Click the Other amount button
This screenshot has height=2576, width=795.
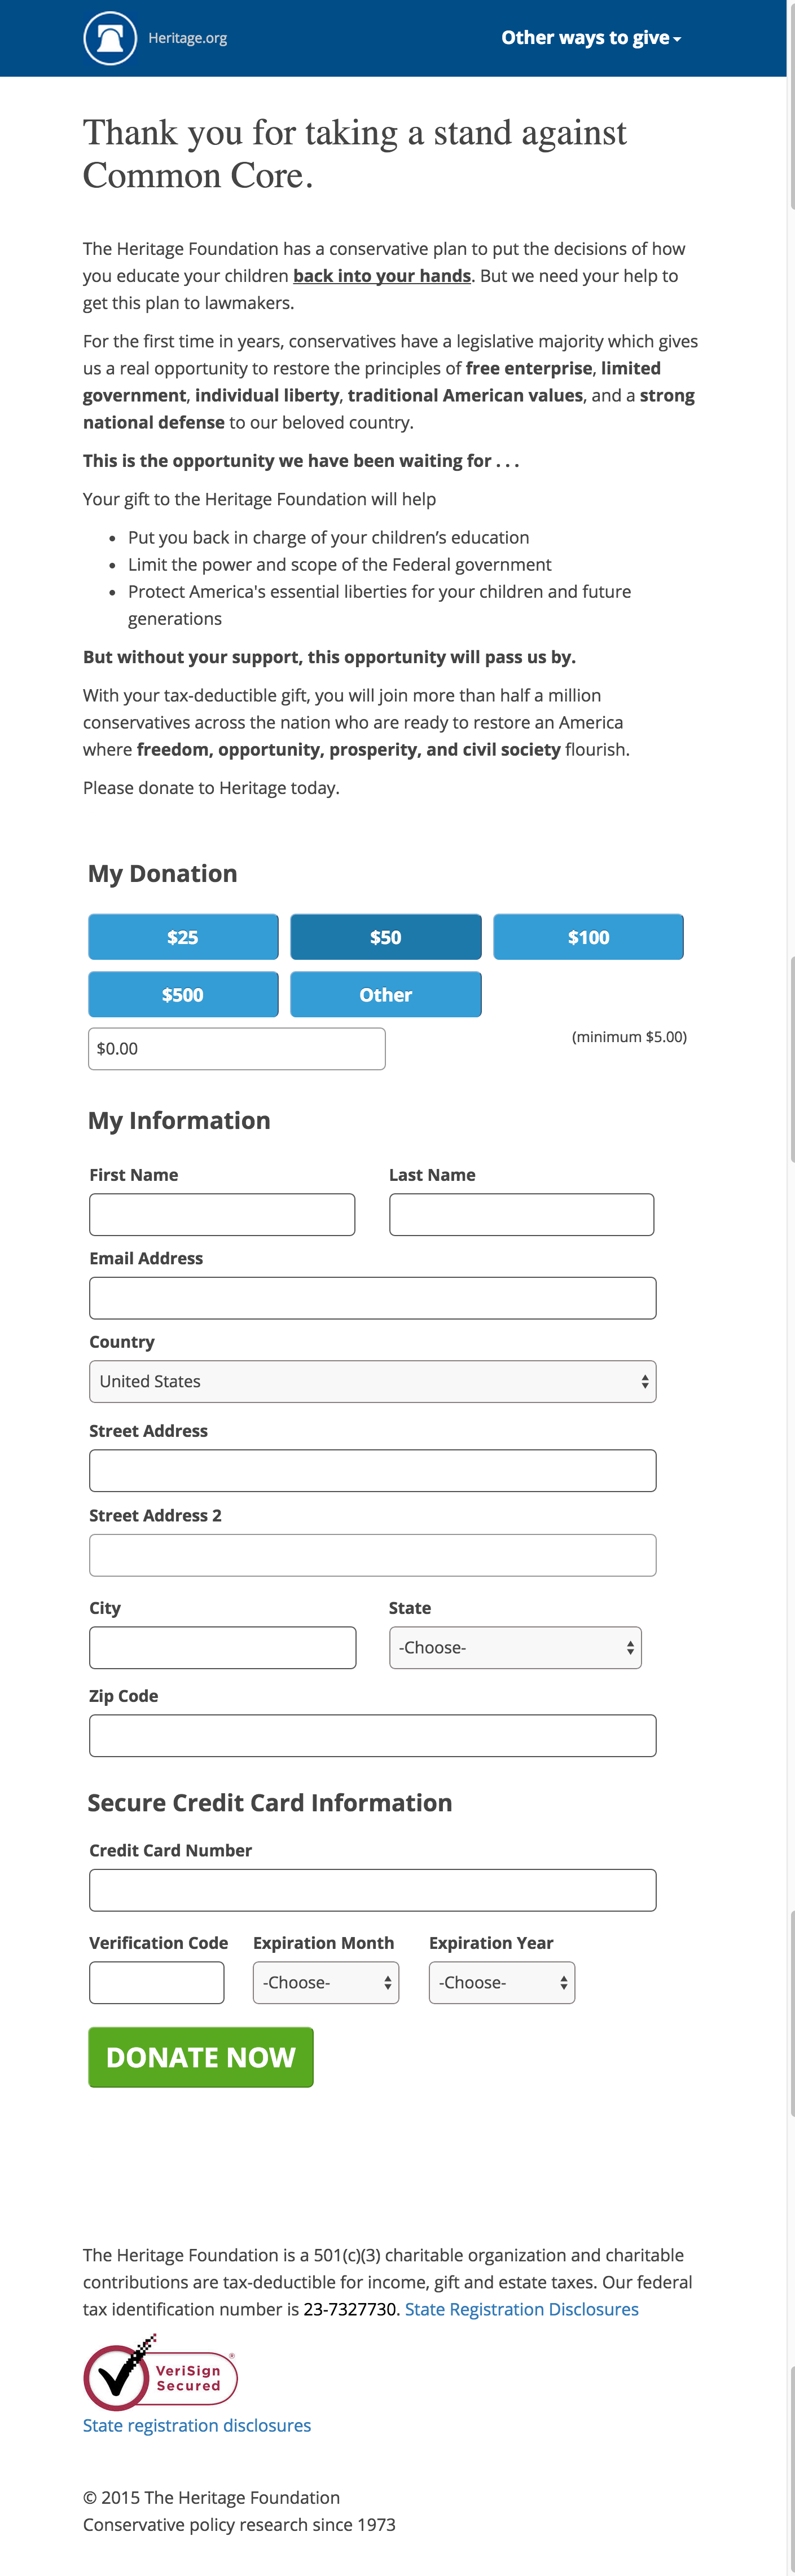tap(385, 995)
